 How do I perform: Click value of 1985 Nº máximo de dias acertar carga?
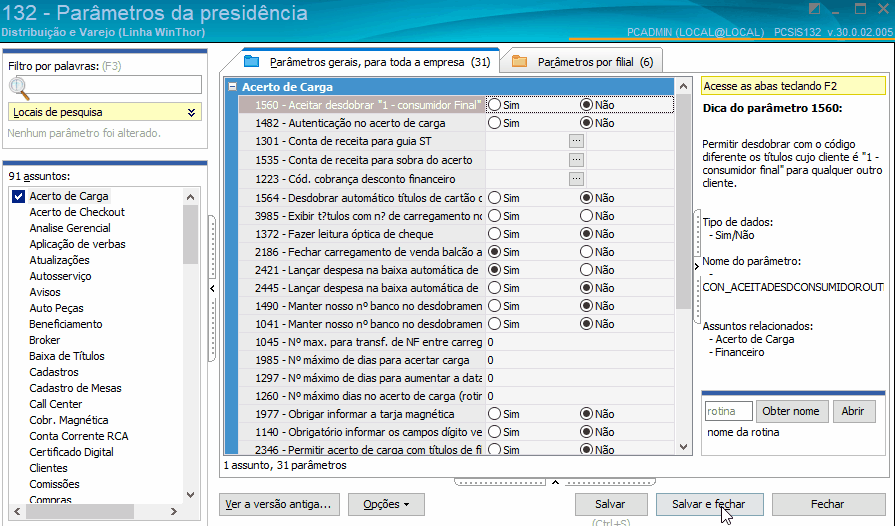579,360
